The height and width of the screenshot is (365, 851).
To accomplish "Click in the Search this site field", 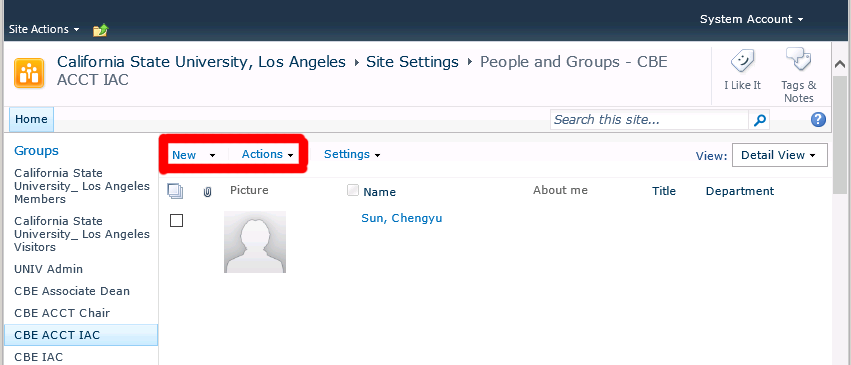I will 650,120.
